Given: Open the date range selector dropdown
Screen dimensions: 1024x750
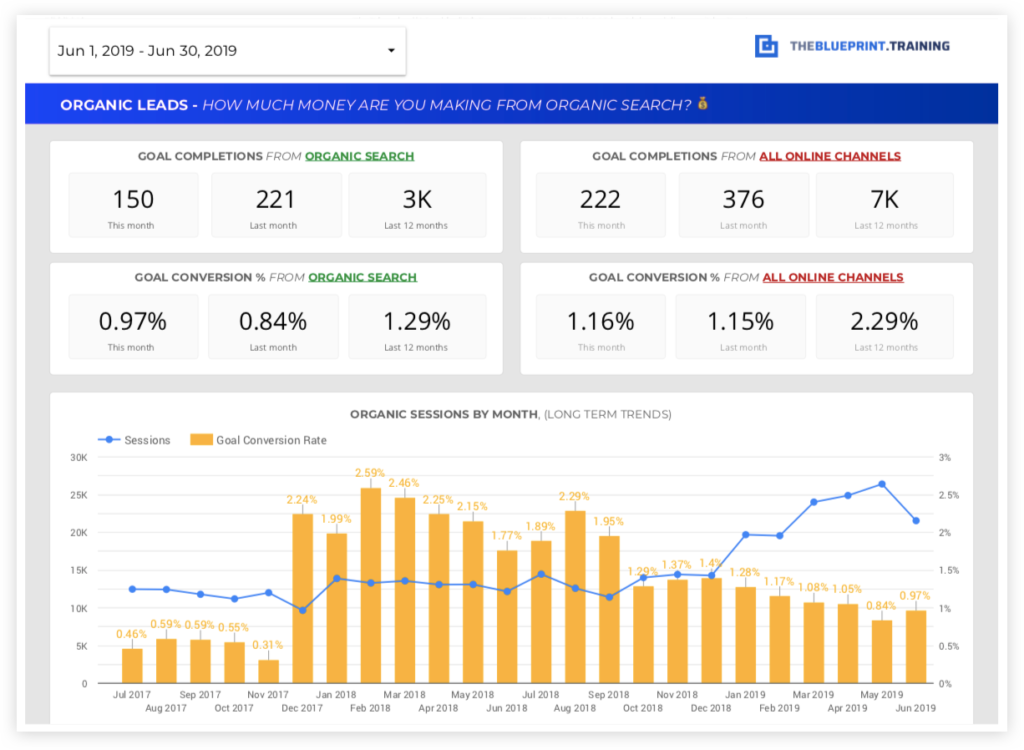Looking at the screenshot, I should point(227,50).
